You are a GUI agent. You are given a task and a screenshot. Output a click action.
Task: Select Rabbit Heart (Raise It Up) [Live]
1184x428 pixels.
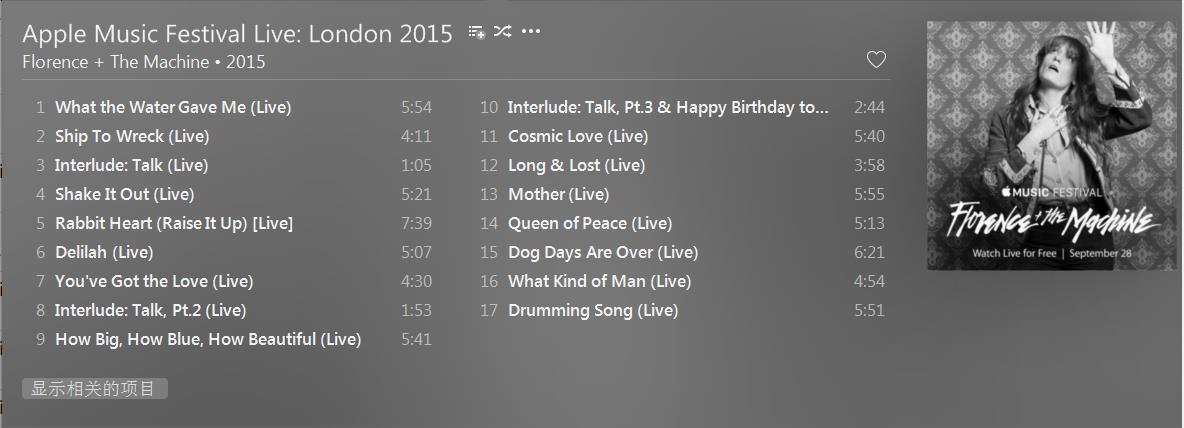[x=174, y=223]
